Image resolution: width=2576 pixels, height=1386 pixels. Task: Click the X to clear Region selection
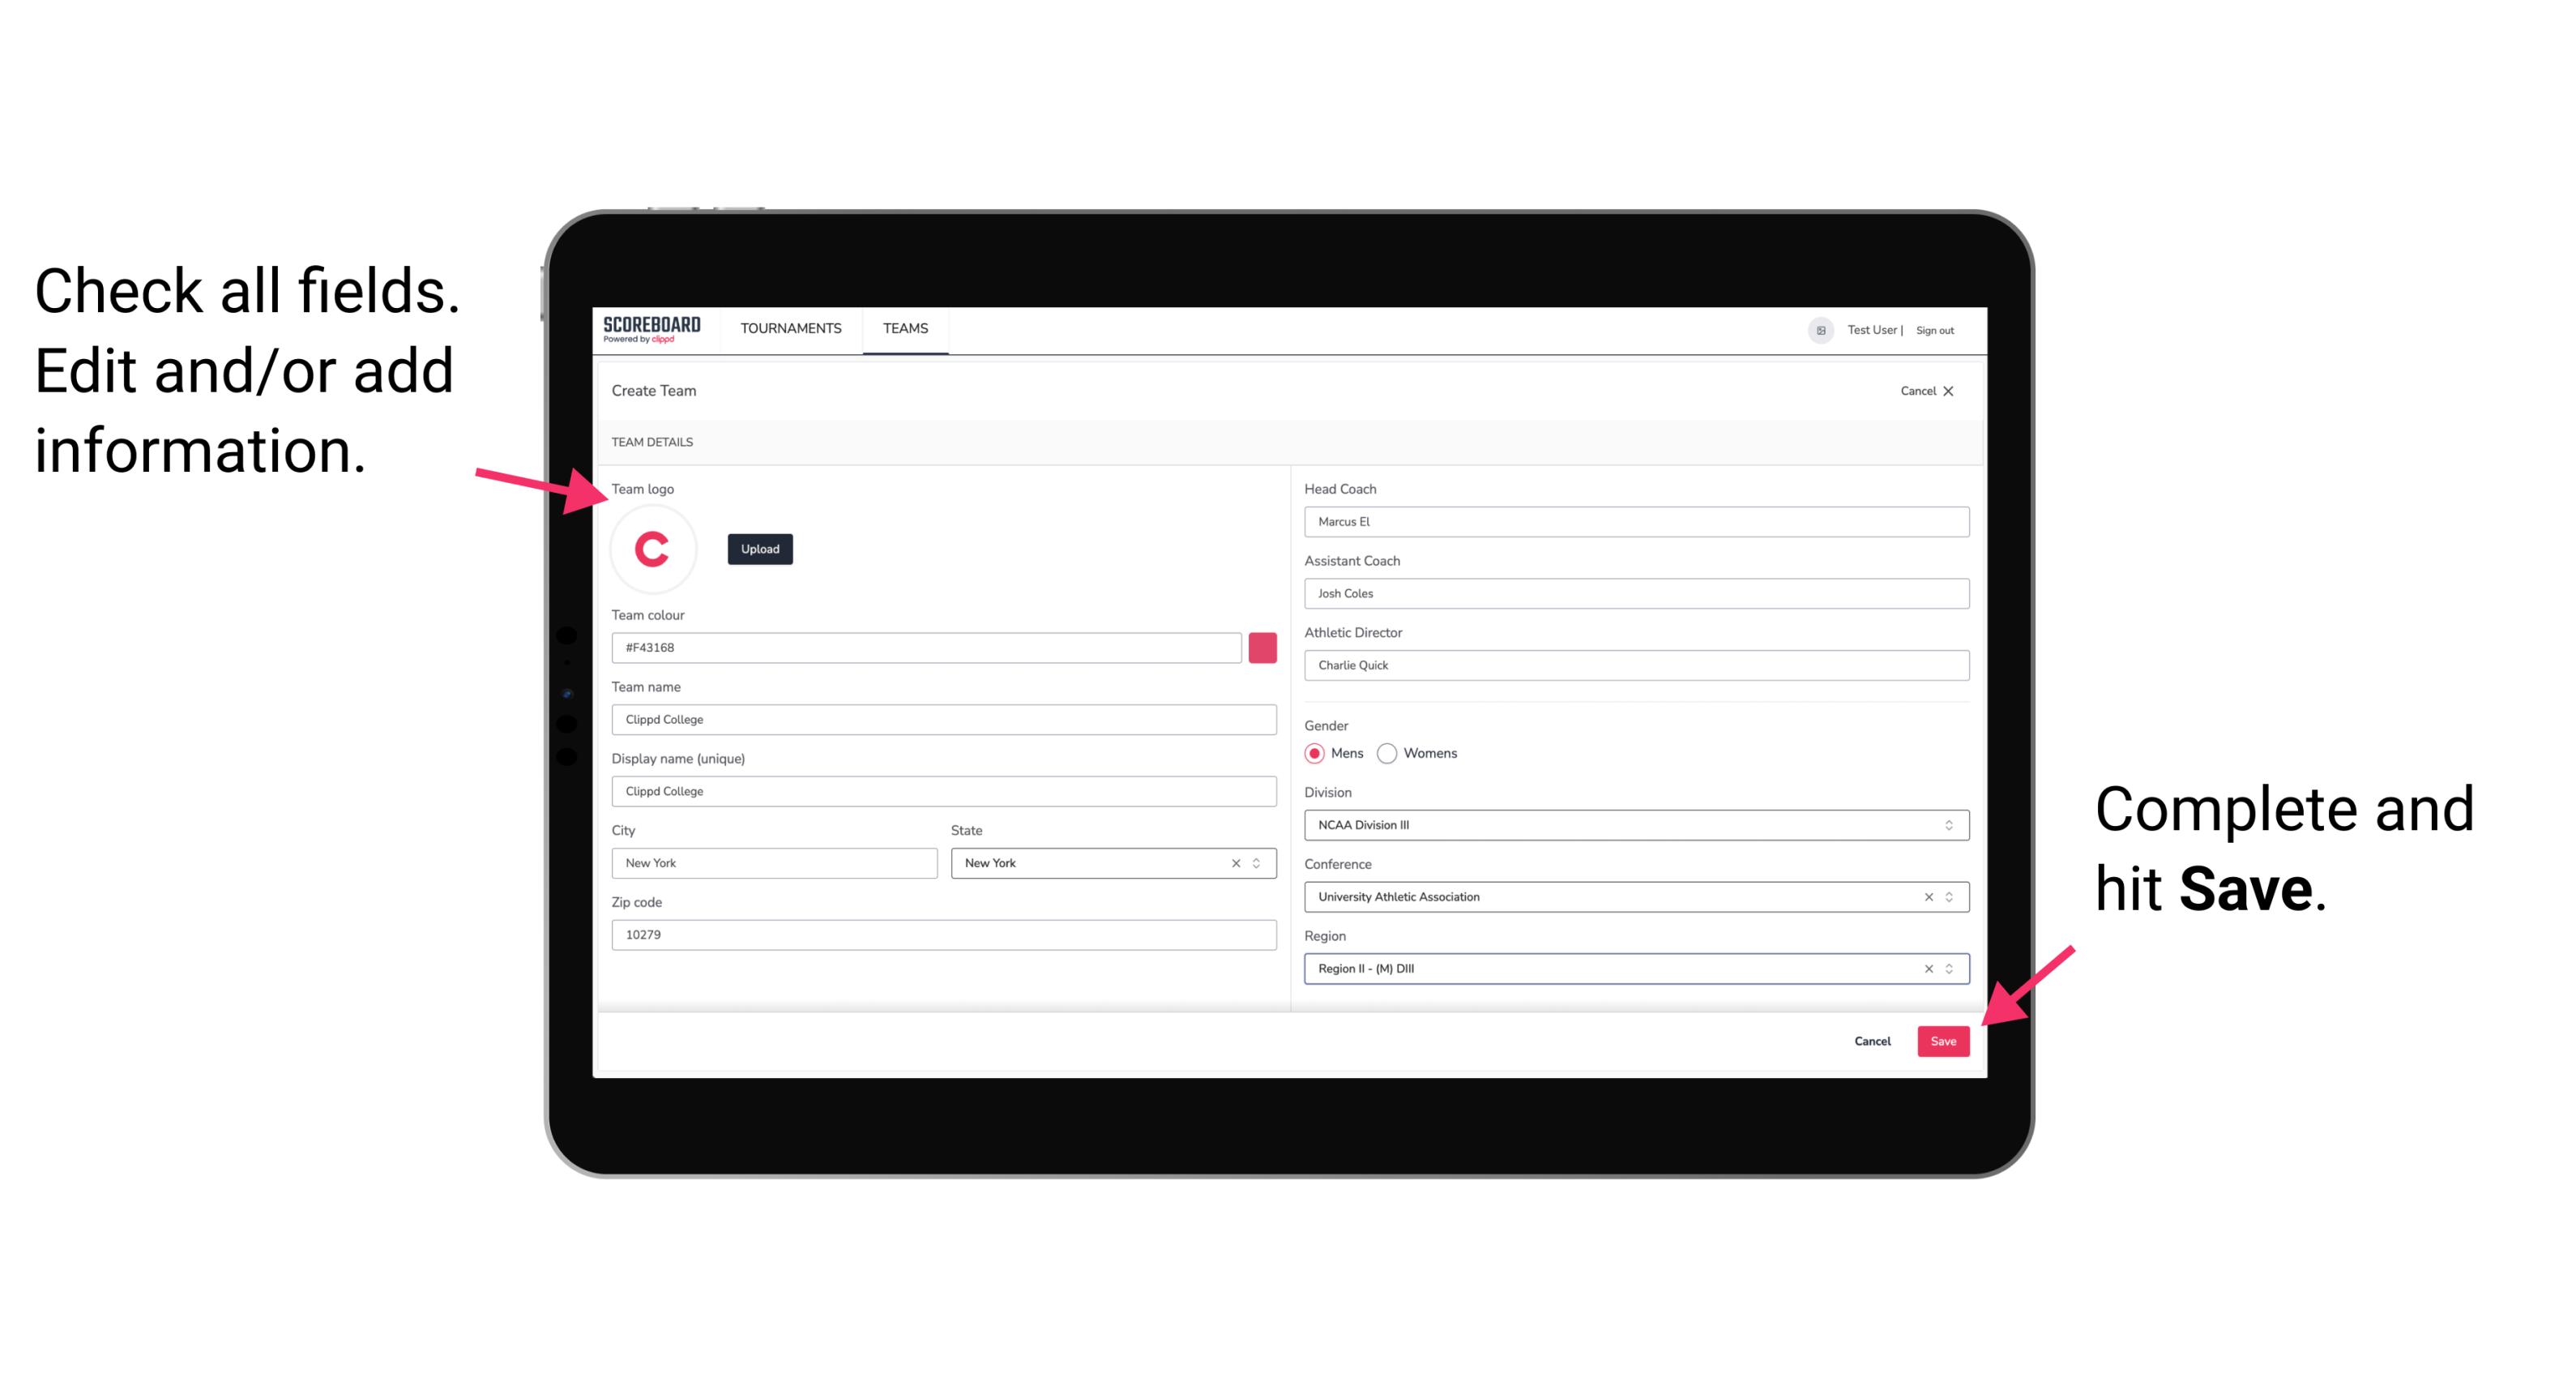(1925, 968)
